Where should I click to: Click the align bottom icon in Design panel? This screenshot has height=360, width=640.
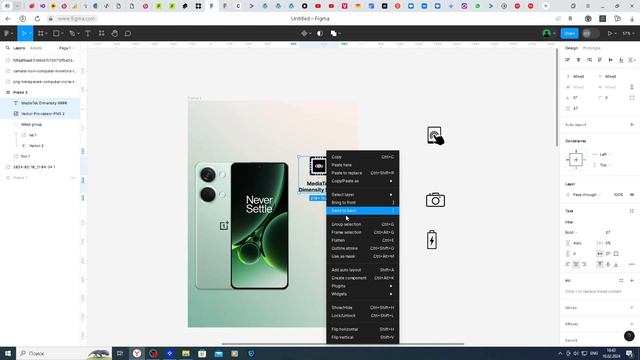click(x=621, y=60)
